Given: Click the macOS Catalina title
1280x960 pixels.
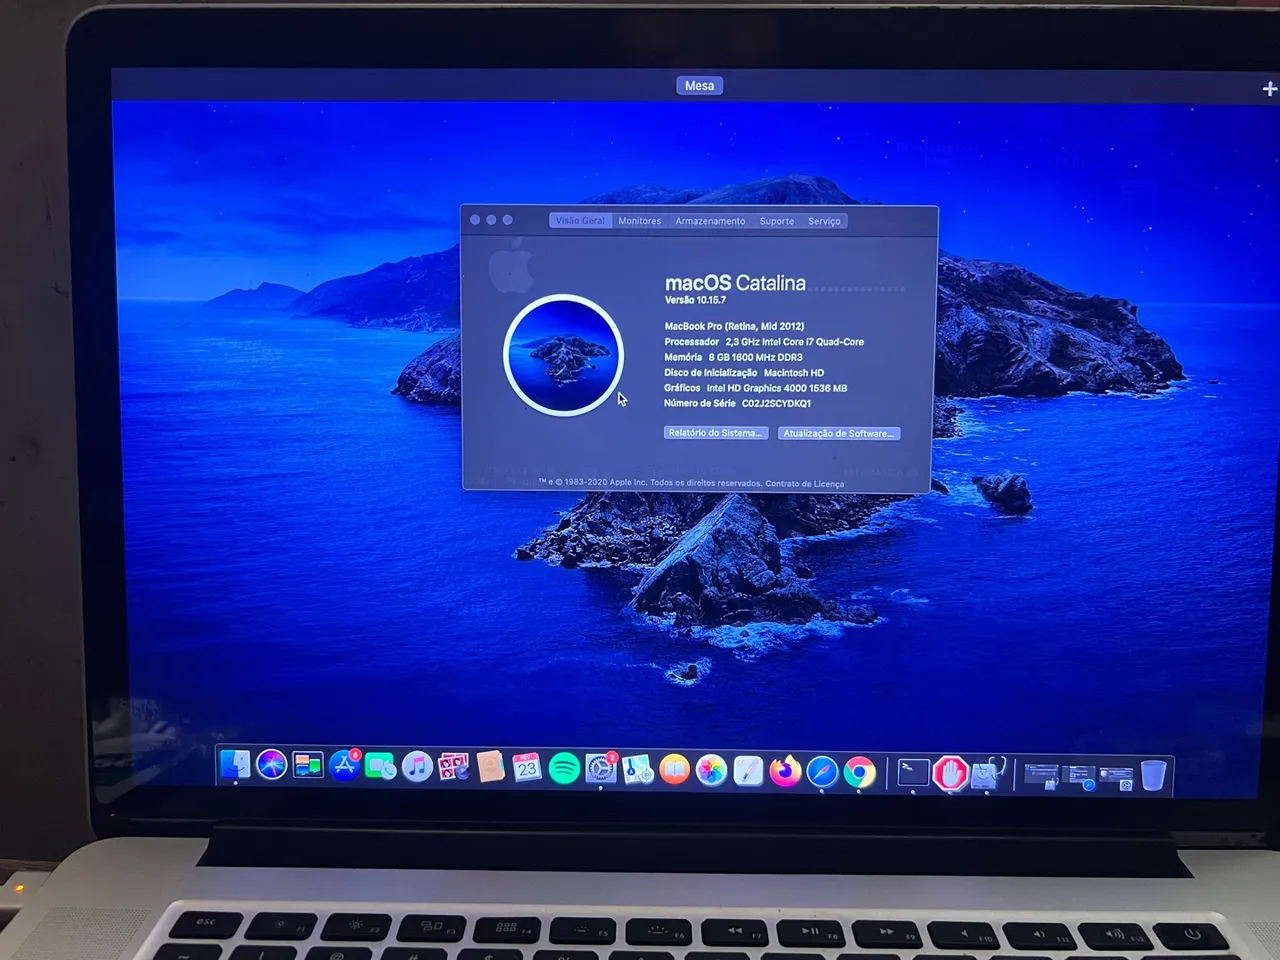Looking at the screenshot, I should click(x=735, y=283).
